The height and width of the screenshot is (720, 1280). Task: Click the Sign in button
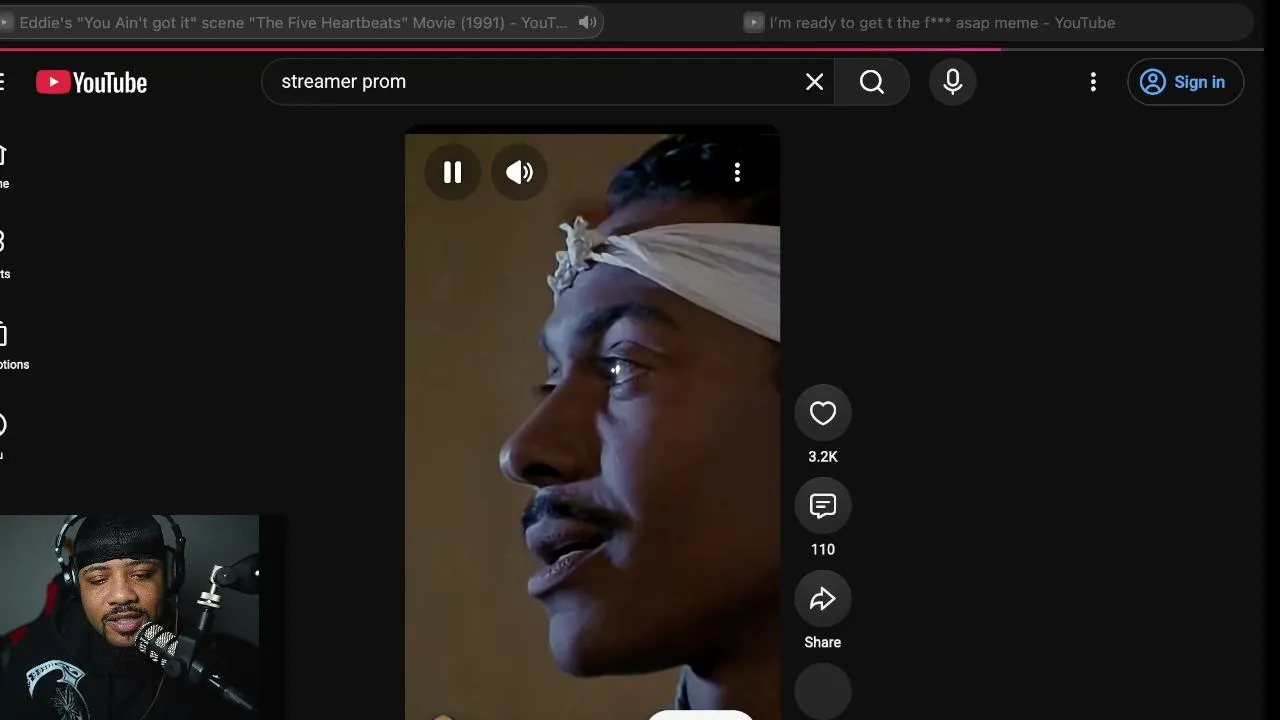click(1186, 82)
